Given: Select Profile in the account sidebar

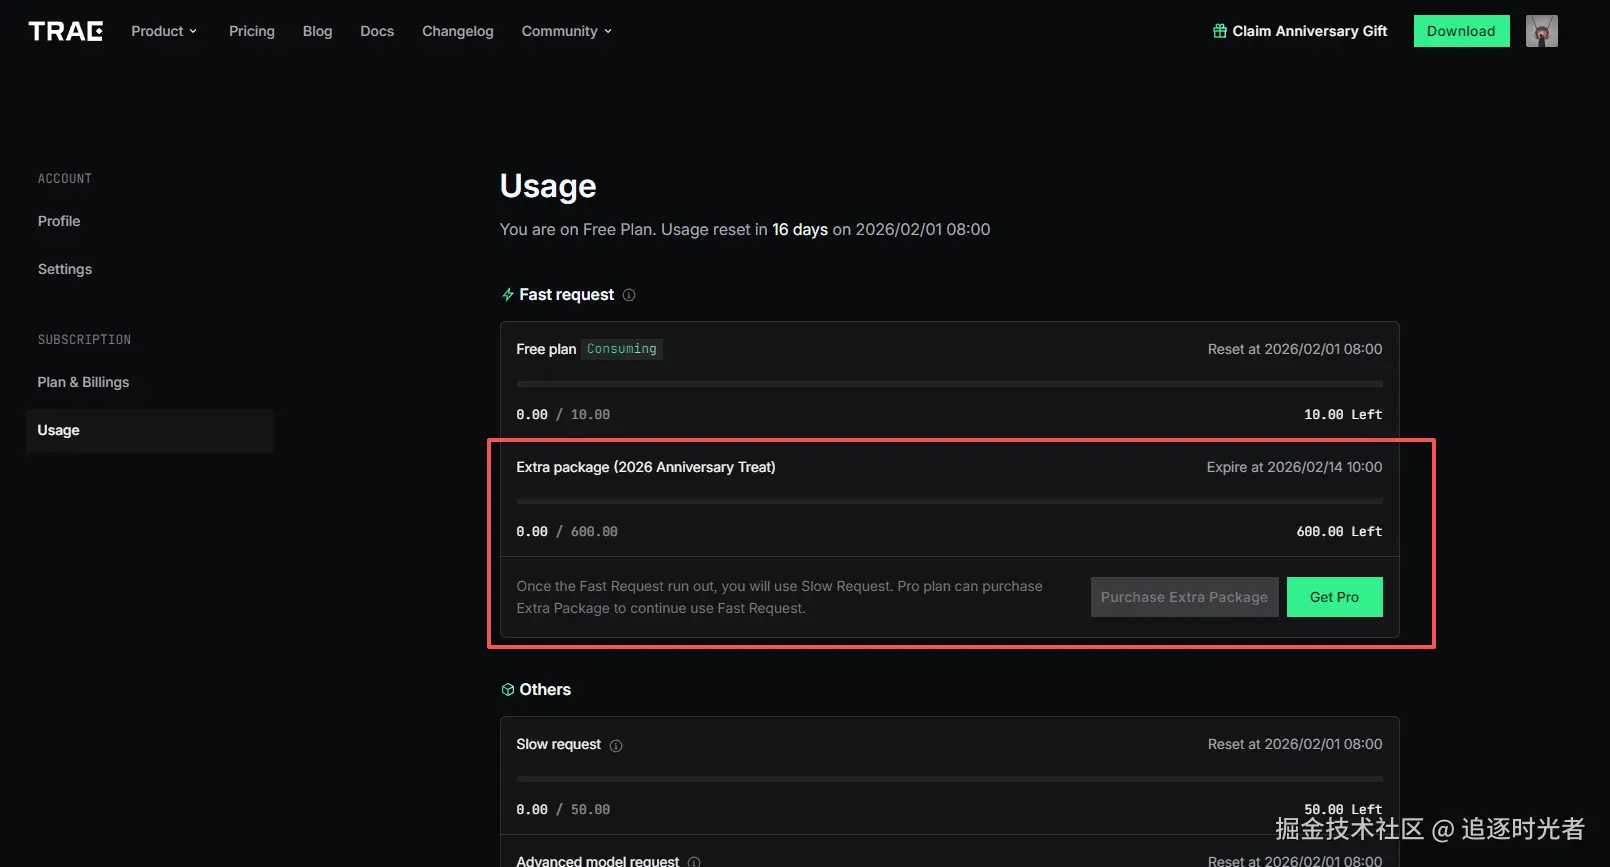Looking at the screenshot, I should pos(59,221).
